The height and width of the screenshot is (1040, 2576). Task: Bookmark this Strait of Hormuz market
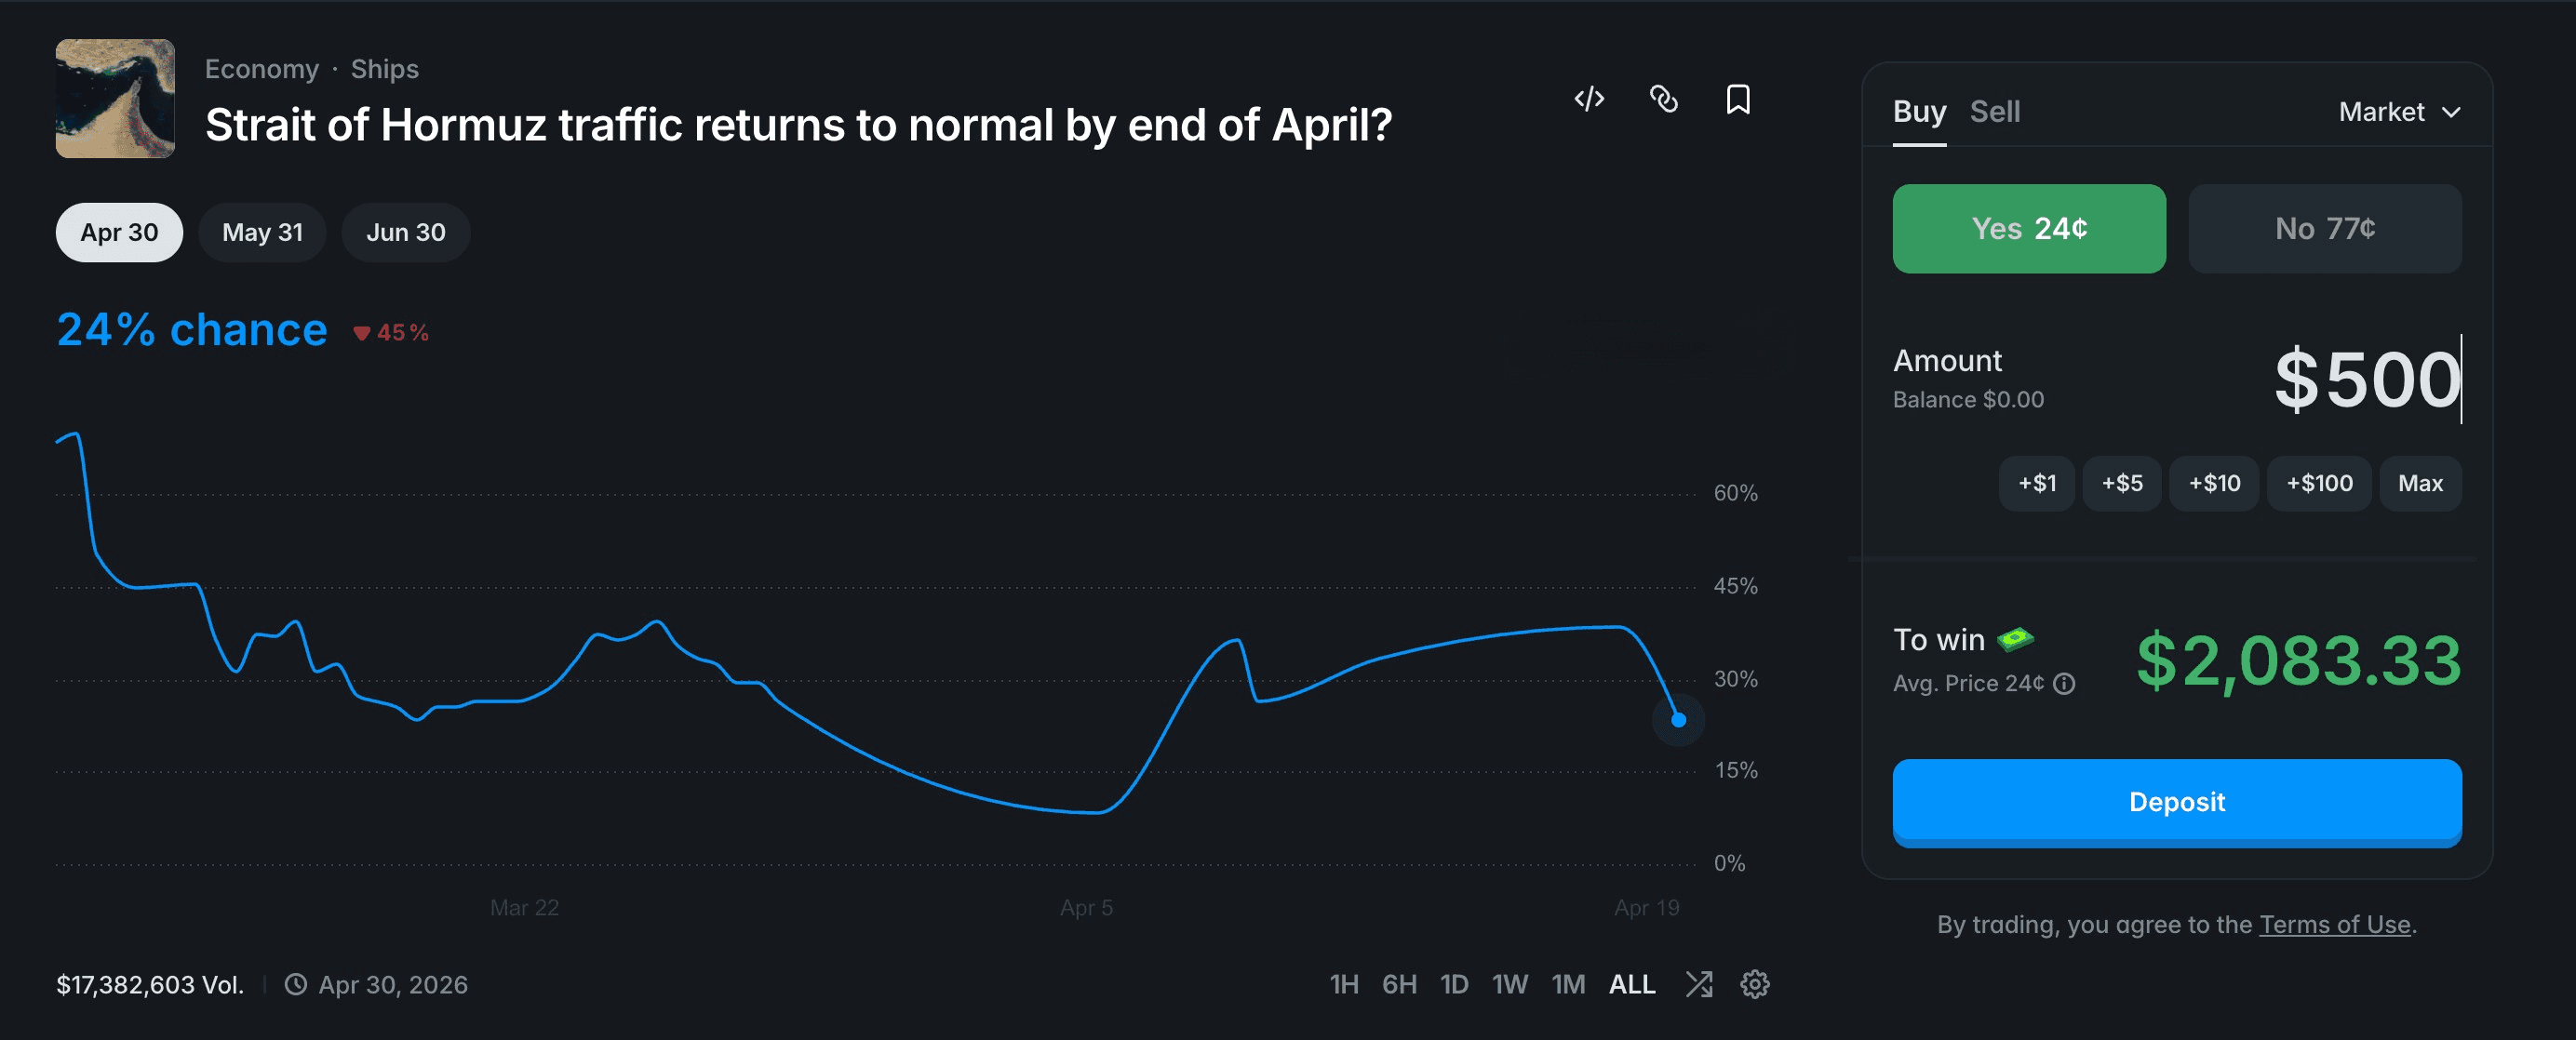[x=1738, y=99]
